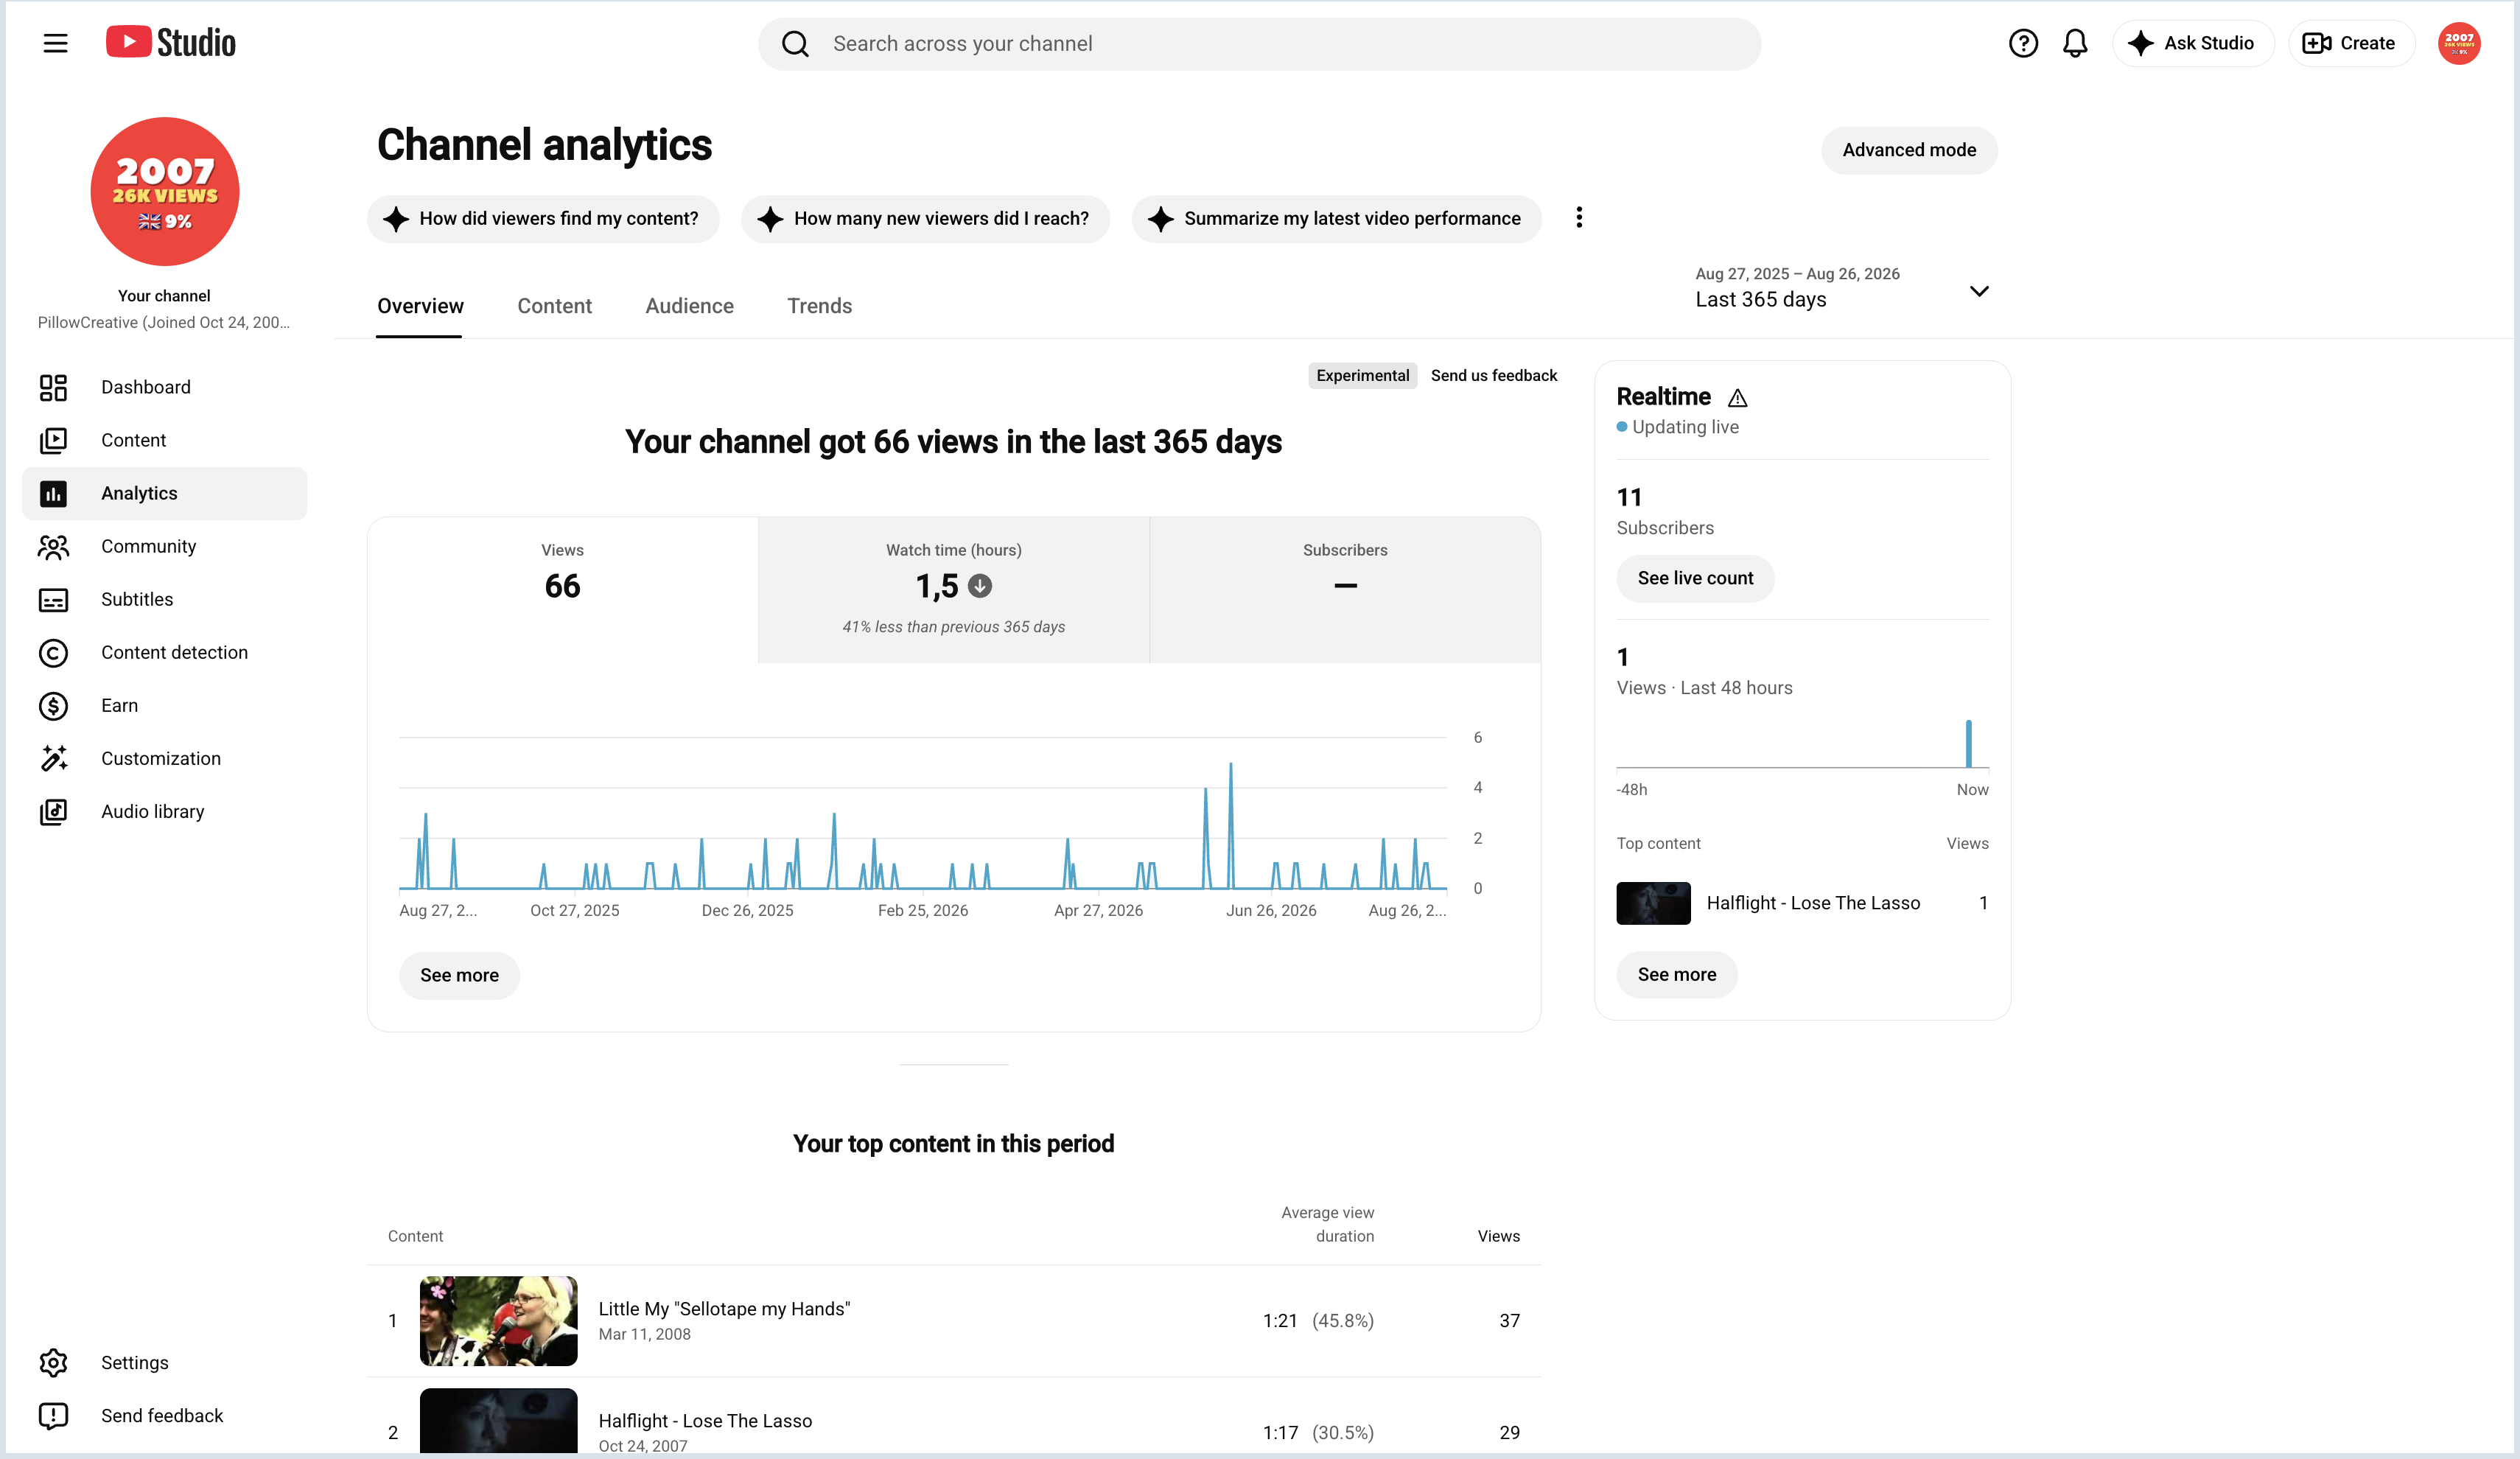Expand the Last 365 days date dropdown
The height and width of the screenshot is (1459, 2520).
point(1842,288)
